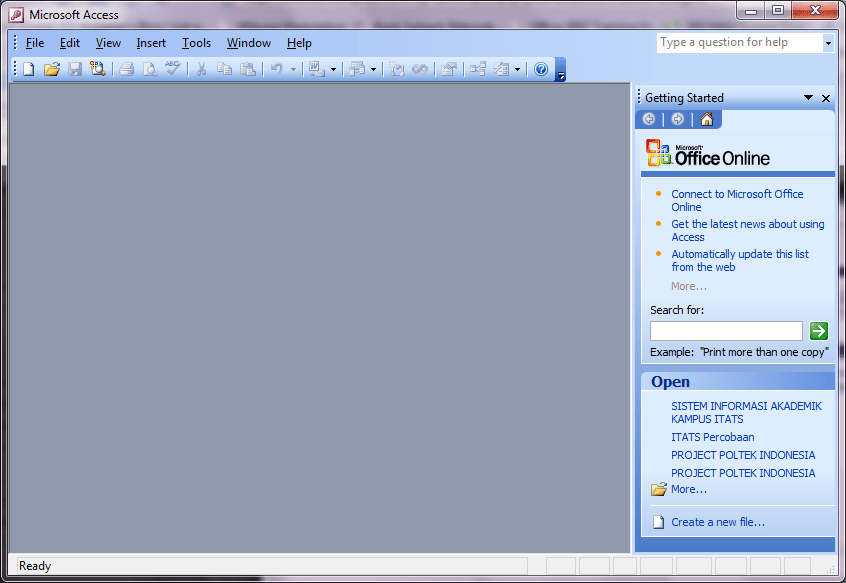Screen dimensions: 846x583
Task: Click the Copy toolbar icon
Action: coord(224,69)
